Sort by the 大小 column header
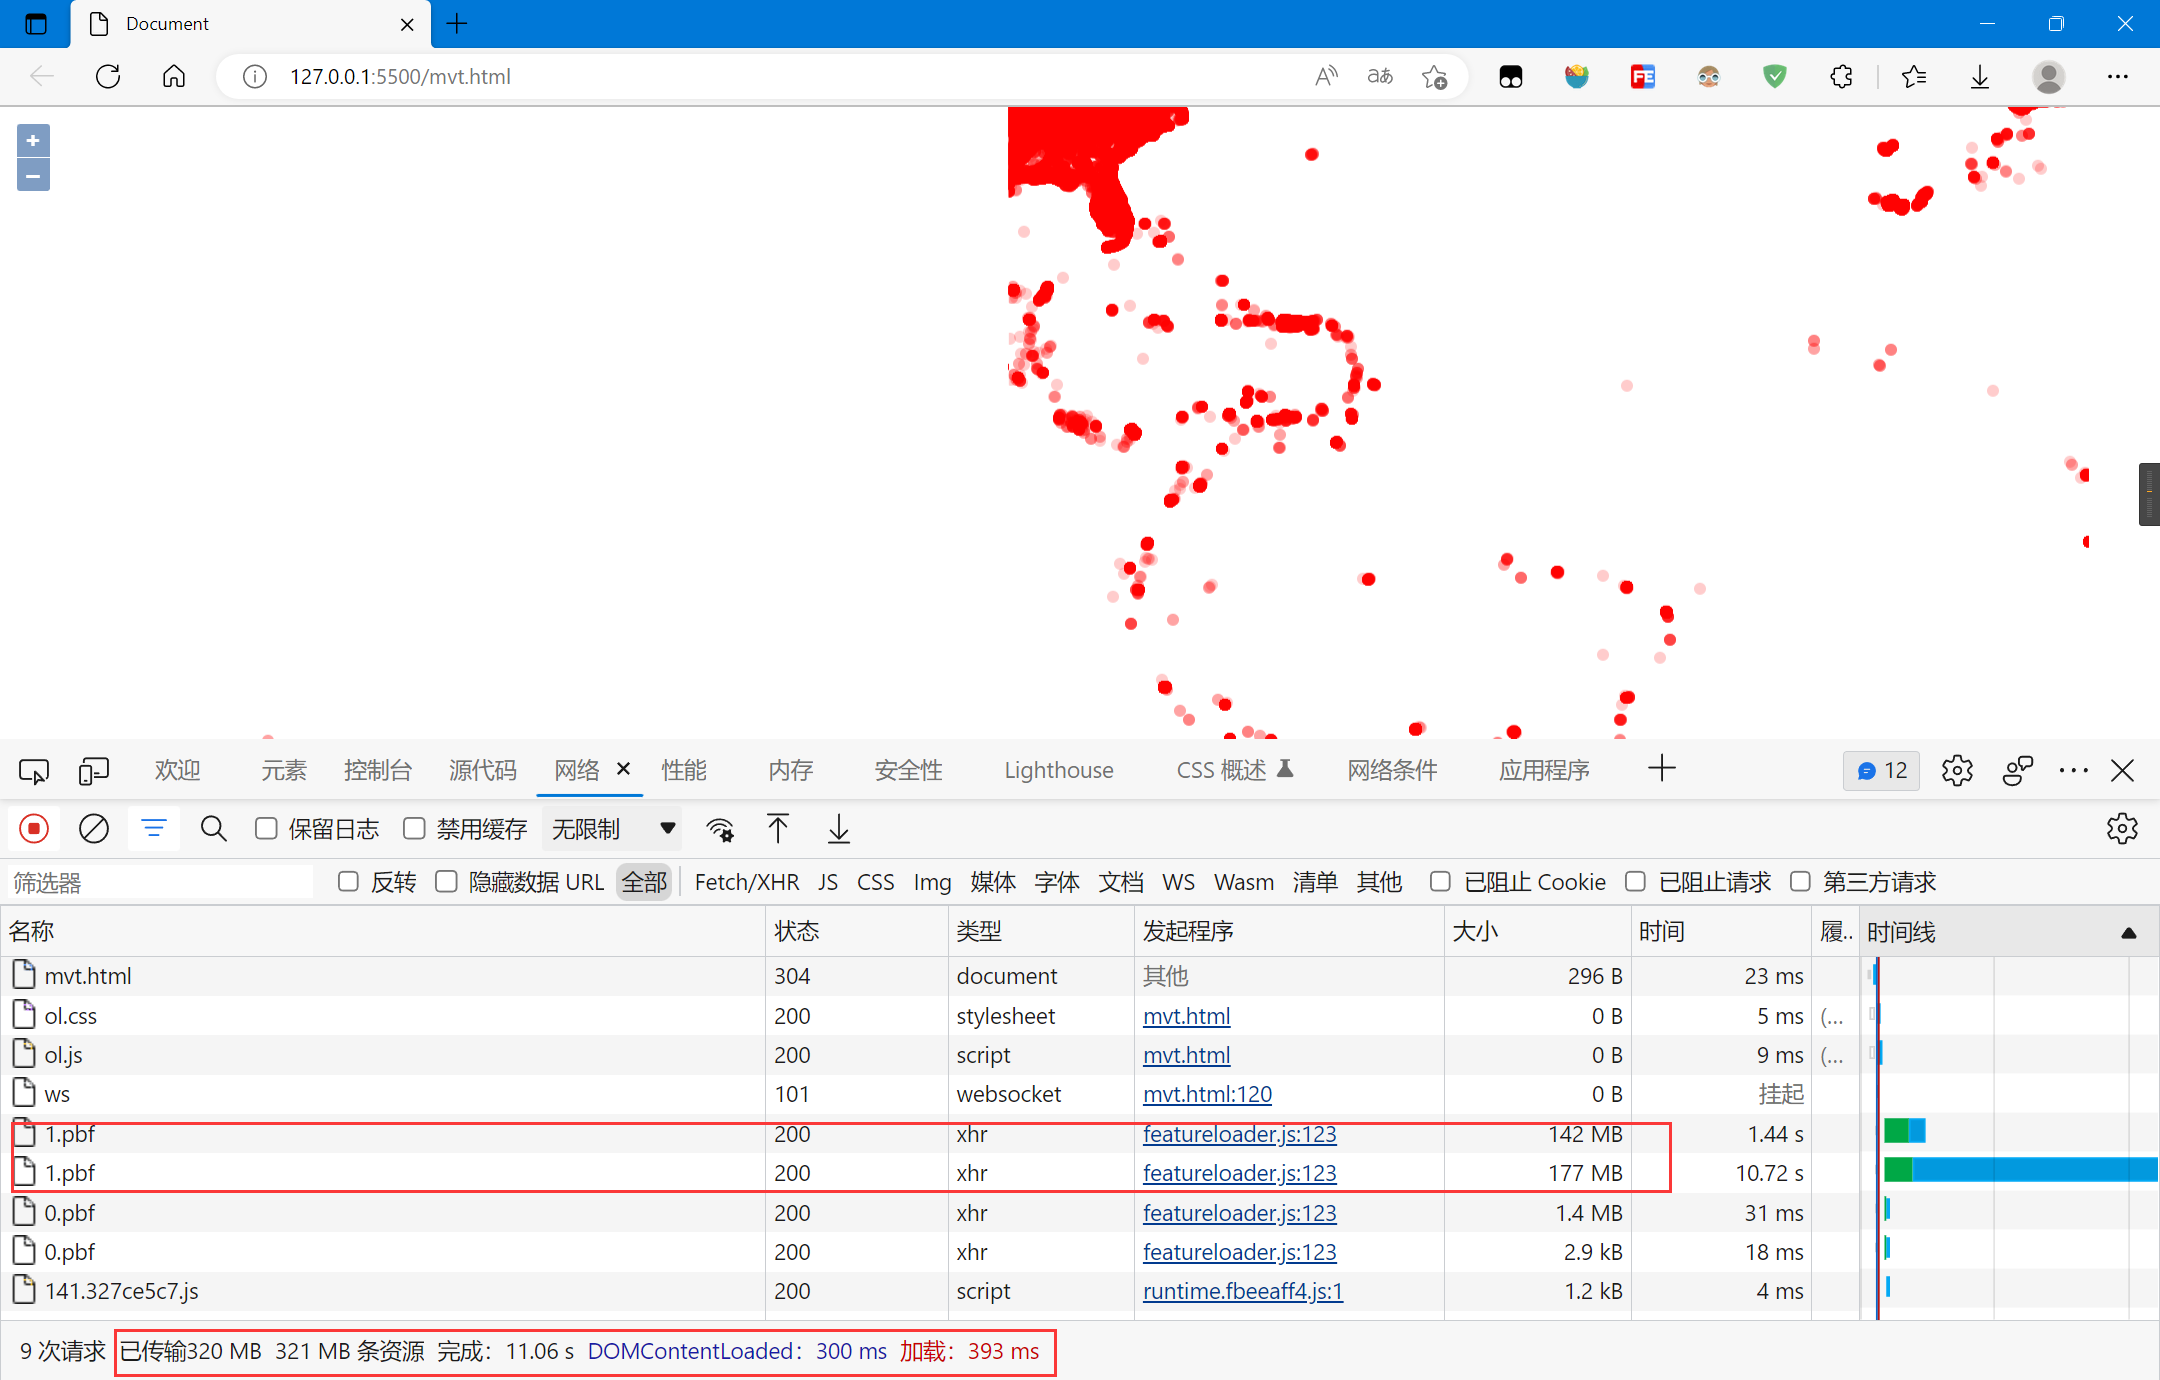 point(1537,932)
